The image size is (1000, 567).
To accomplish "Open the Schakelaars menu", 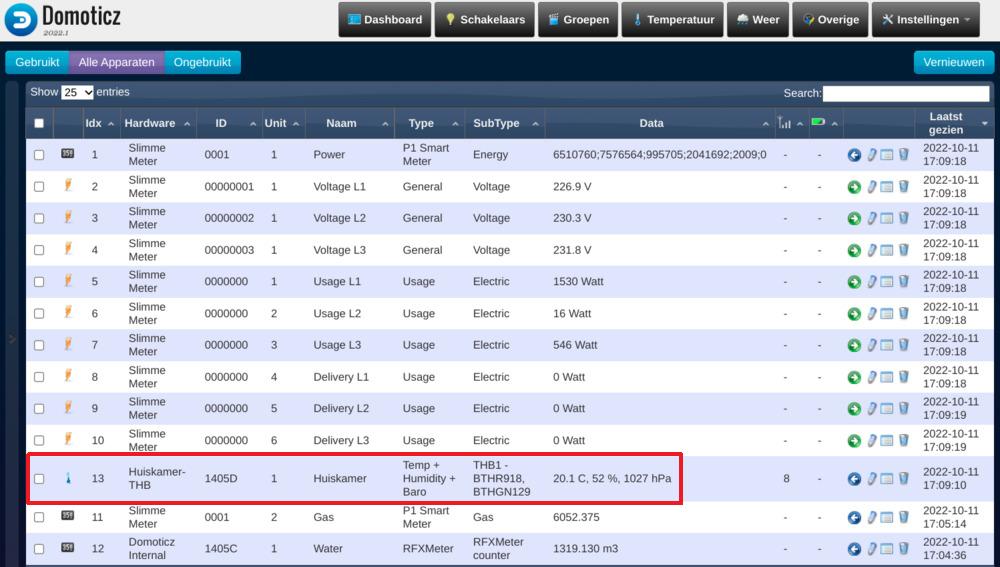I will (x=485, y=20).
